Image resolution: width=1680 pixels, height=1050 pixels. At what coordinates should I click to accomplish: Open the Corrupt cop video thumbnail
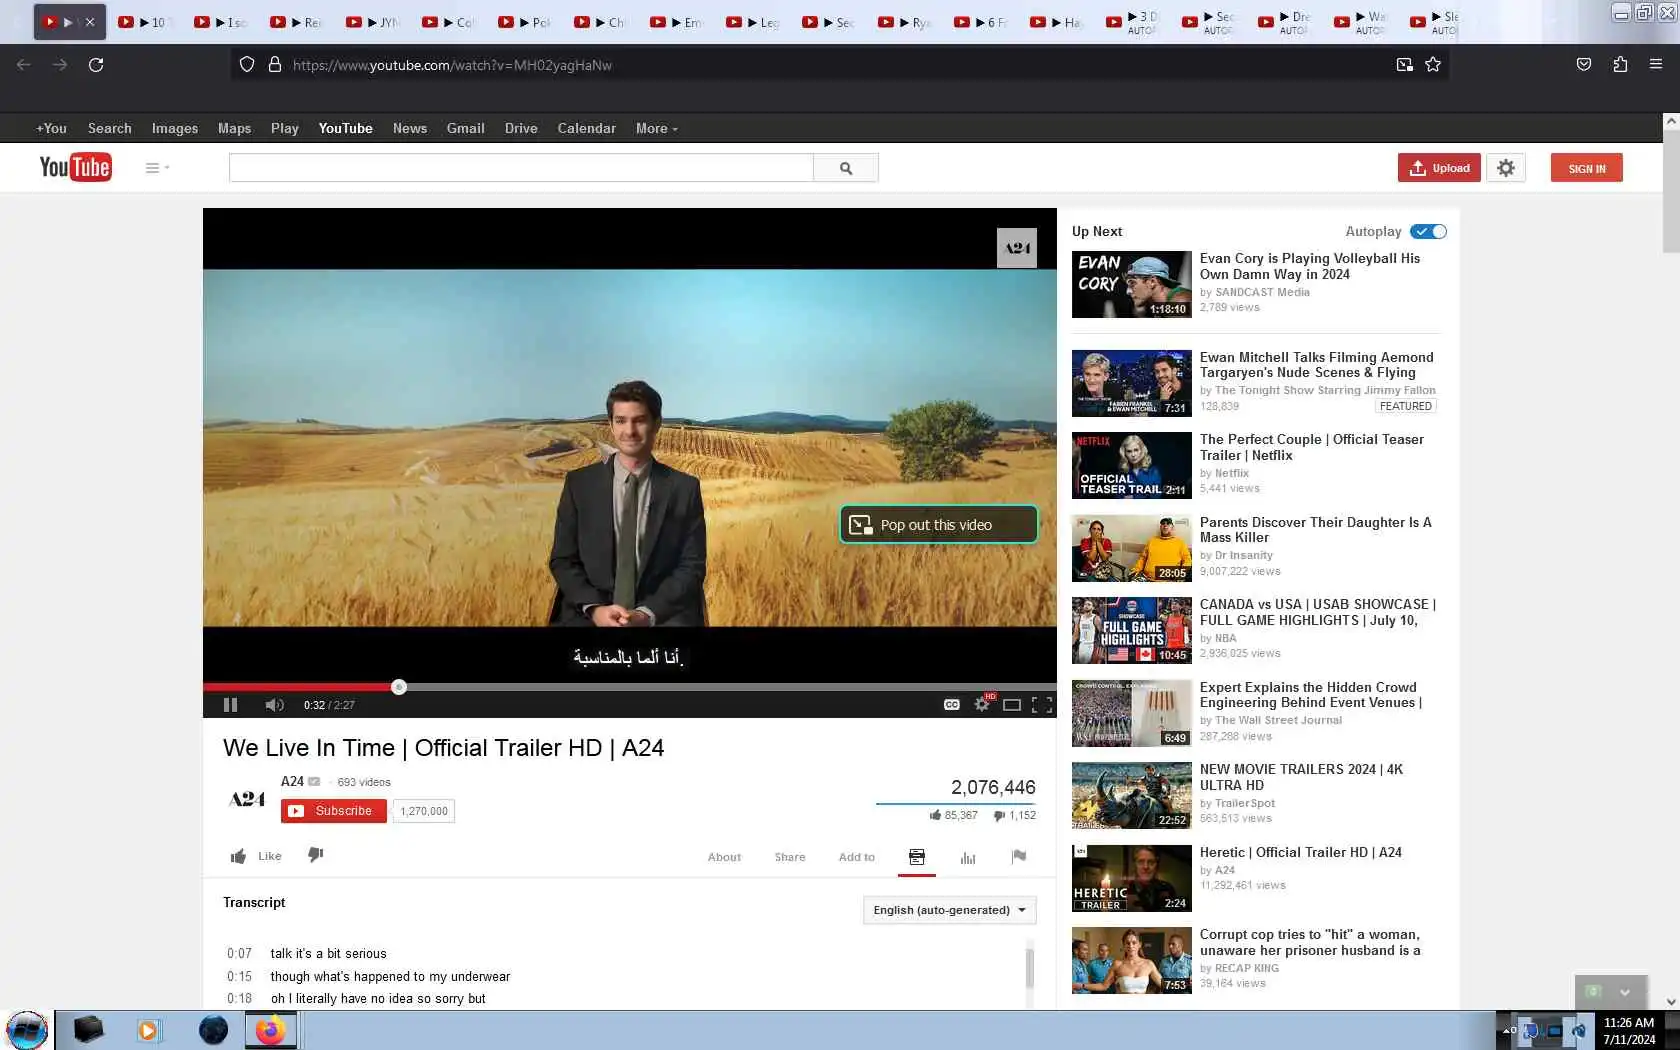pos(1132,961)
